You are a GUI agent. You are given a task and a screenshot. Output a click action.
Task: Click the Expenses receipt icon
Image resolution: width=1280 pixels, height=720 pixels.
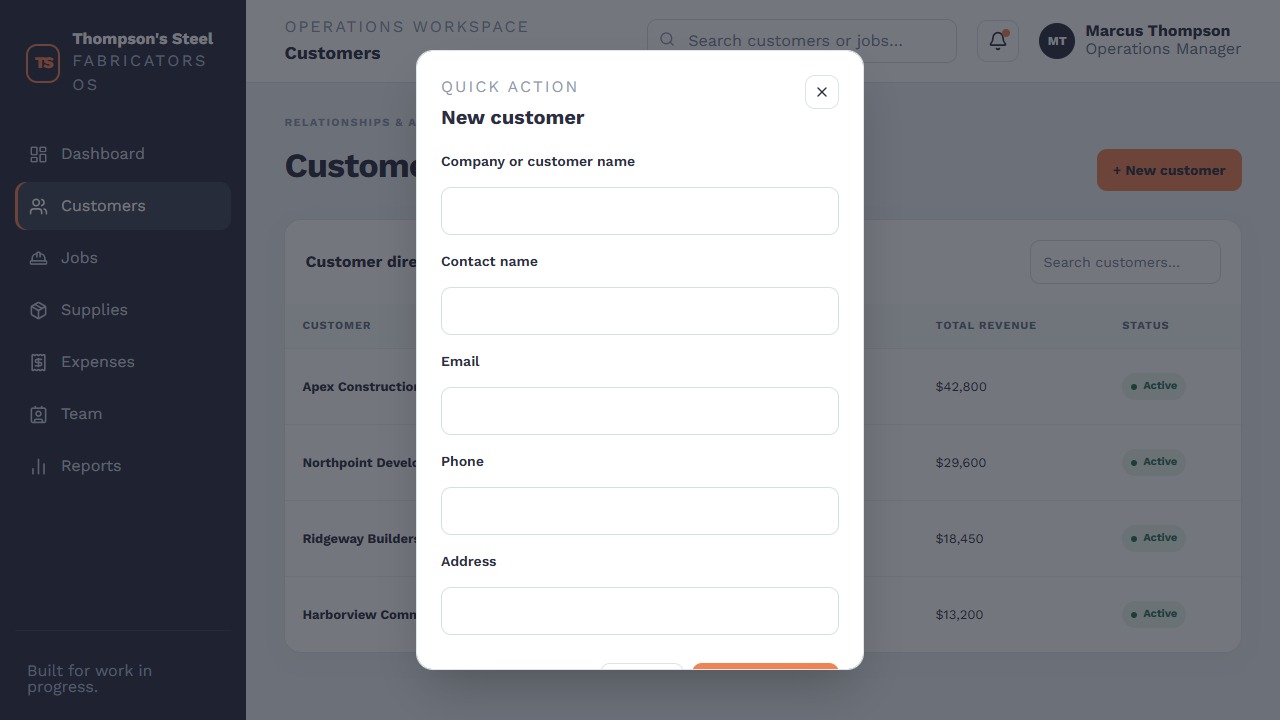coord(38,362)
